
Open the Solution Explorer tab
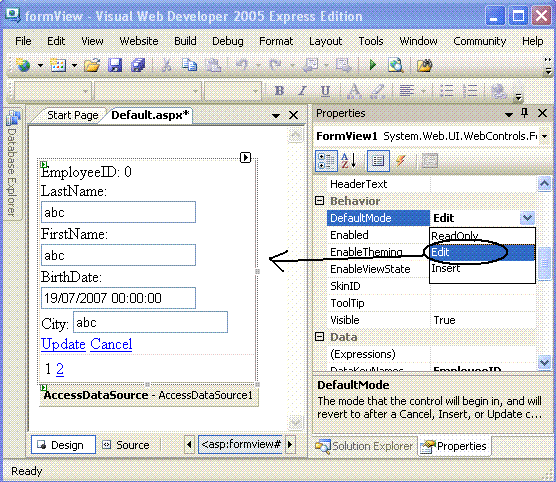[x=364, y=446]
